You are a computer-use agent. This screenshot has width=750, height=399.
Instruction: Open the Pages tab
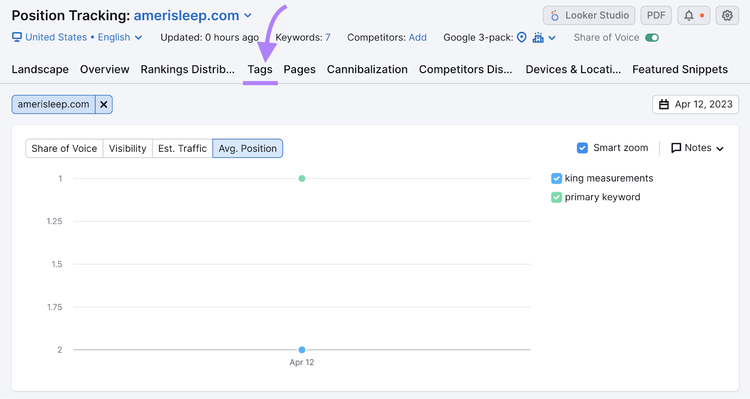click(299, 69)
